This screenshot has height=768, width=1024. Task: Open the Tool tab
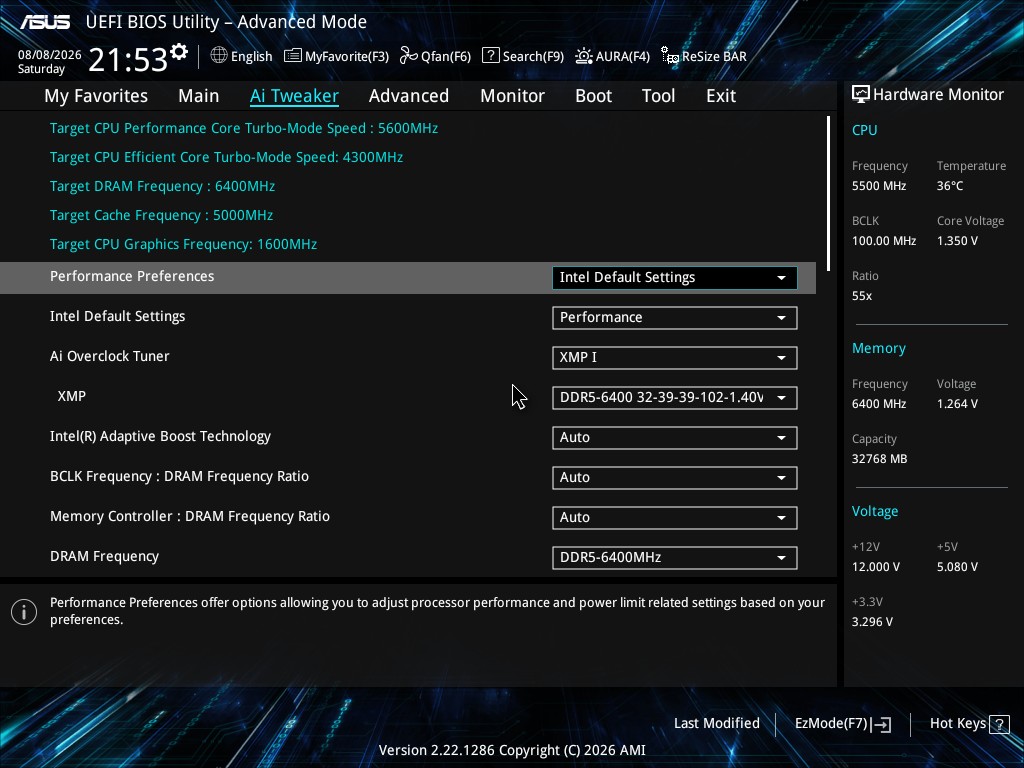point(658,96)
